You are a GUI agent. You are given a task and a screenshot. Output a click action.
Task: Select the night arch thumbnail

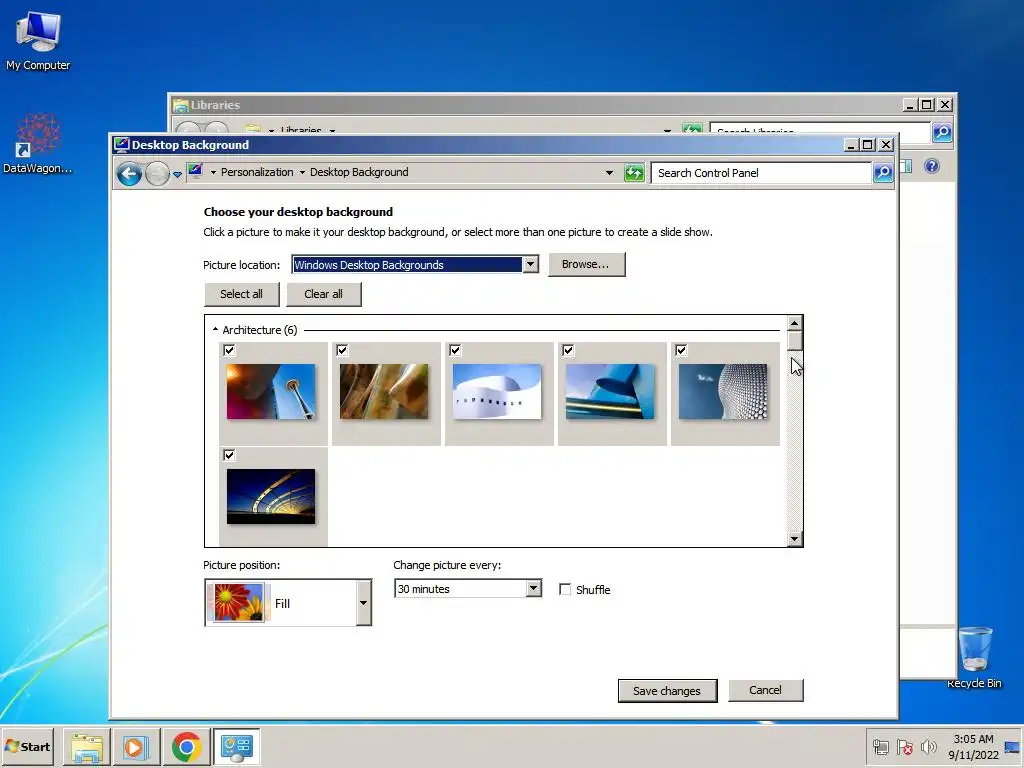pos(271,496)
